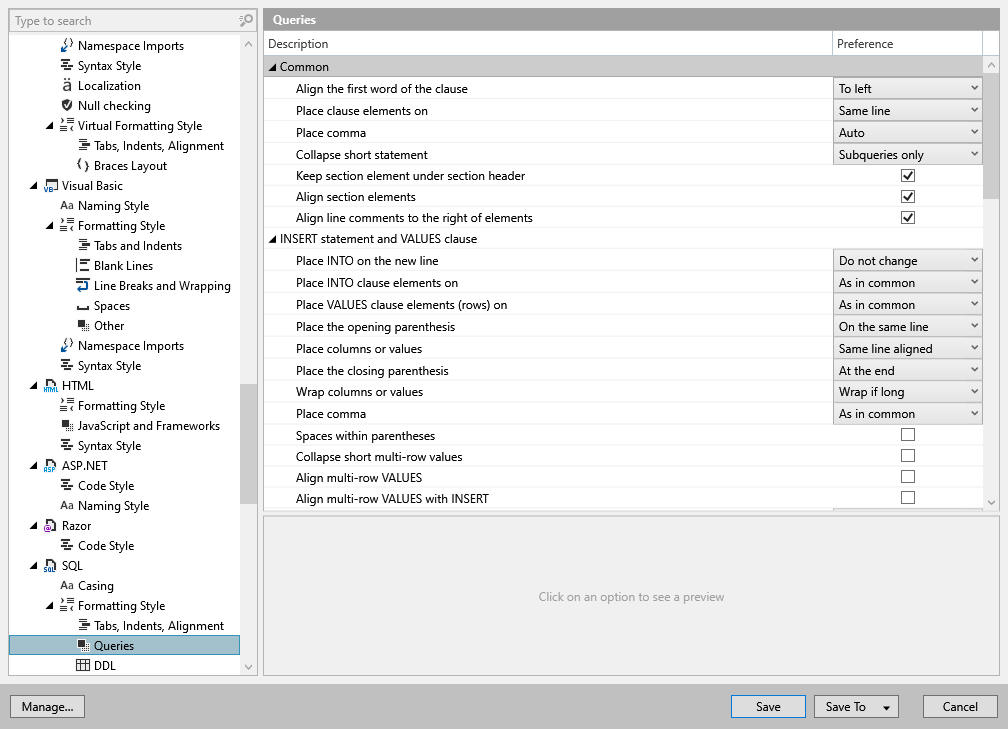1008x729 pixels.
Task: Click the Braces Layout icon
Action: (83, 166)
